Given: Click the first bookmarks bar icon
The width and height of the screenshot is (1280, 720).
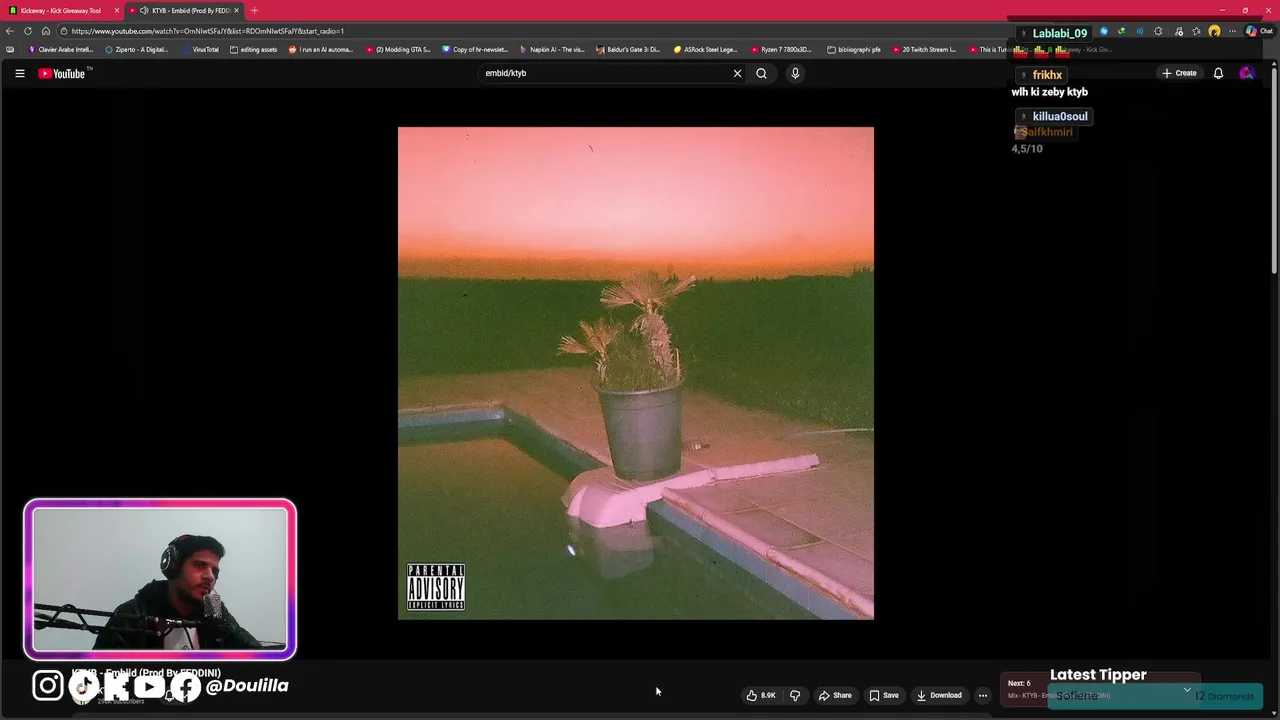Looking at the screenshot, I should coord(10,49).
